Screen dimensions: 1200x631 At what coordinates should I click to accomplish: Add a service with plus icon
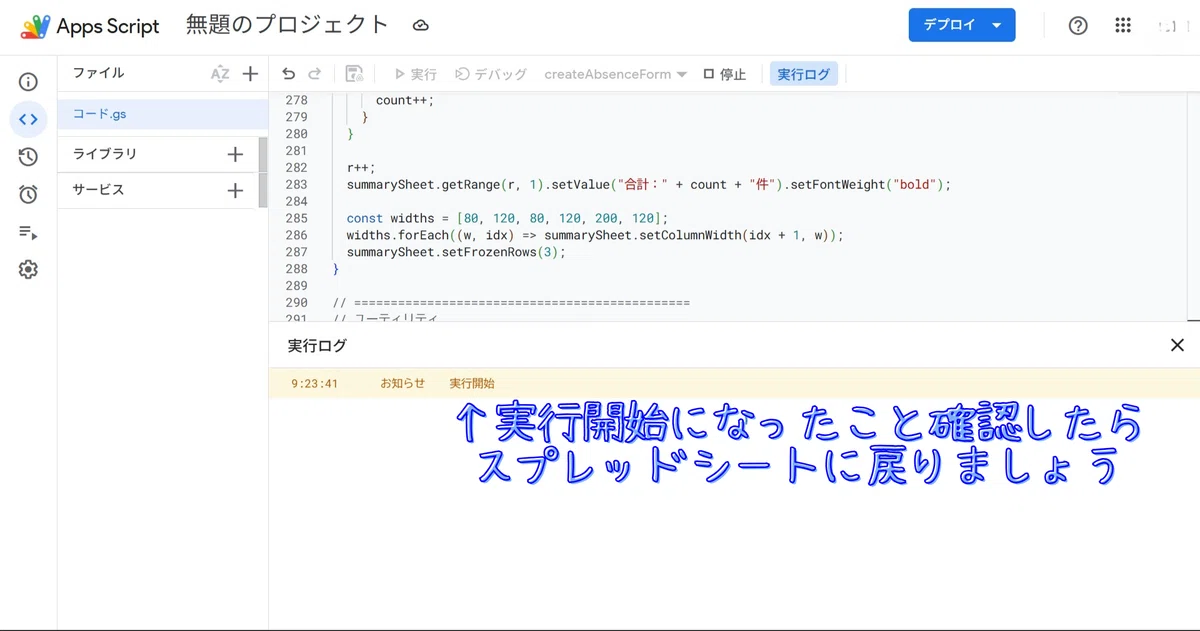235,190
